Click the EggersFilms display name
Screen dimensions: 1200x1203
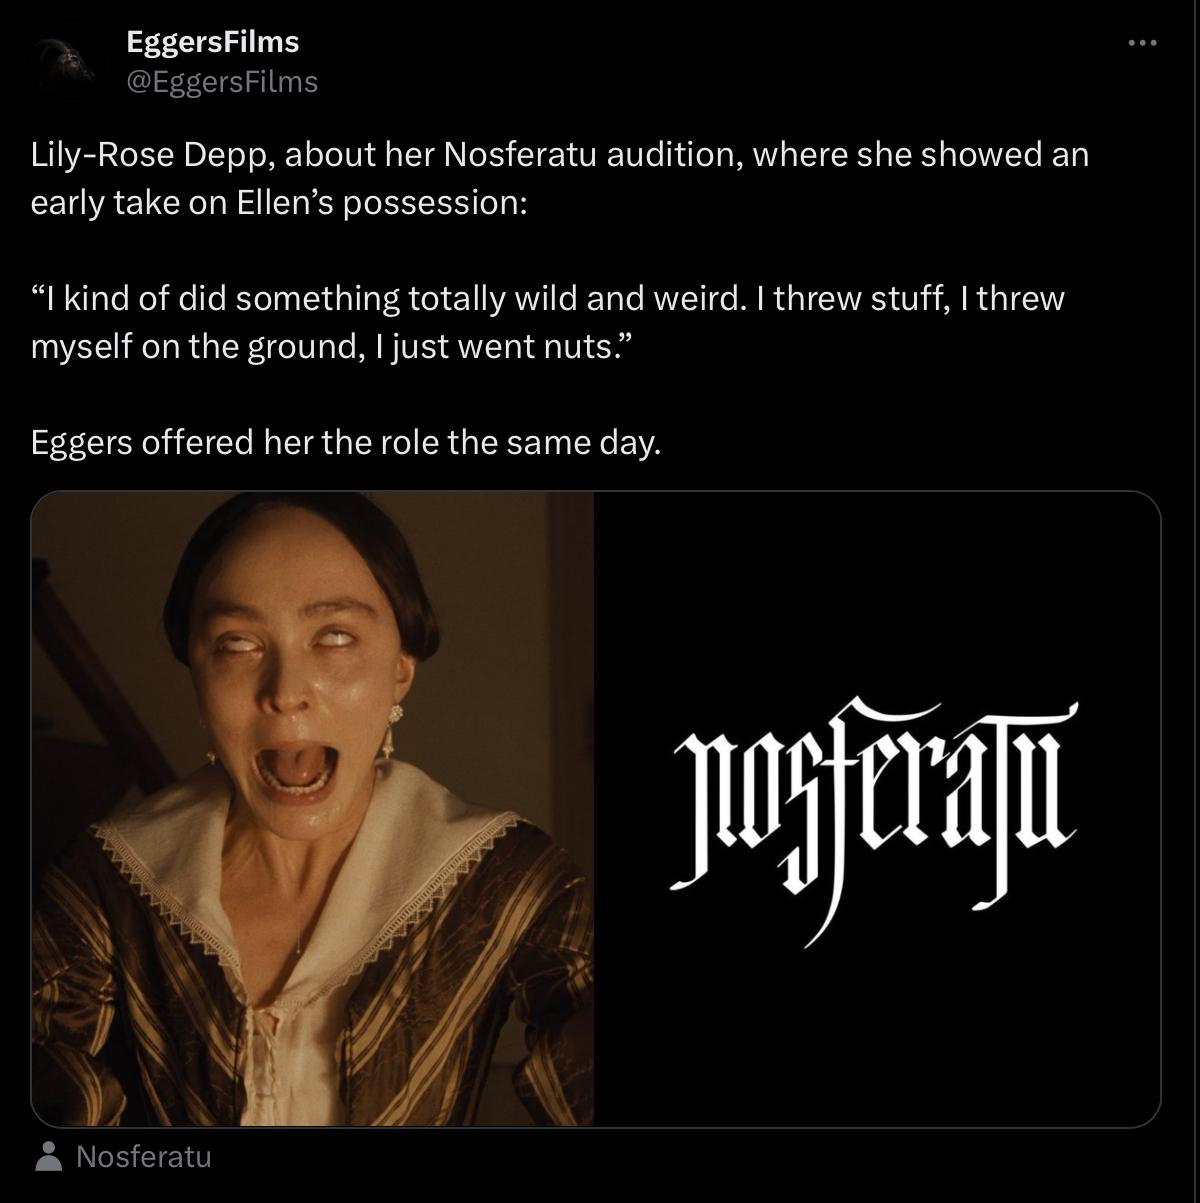coord(212,42)
